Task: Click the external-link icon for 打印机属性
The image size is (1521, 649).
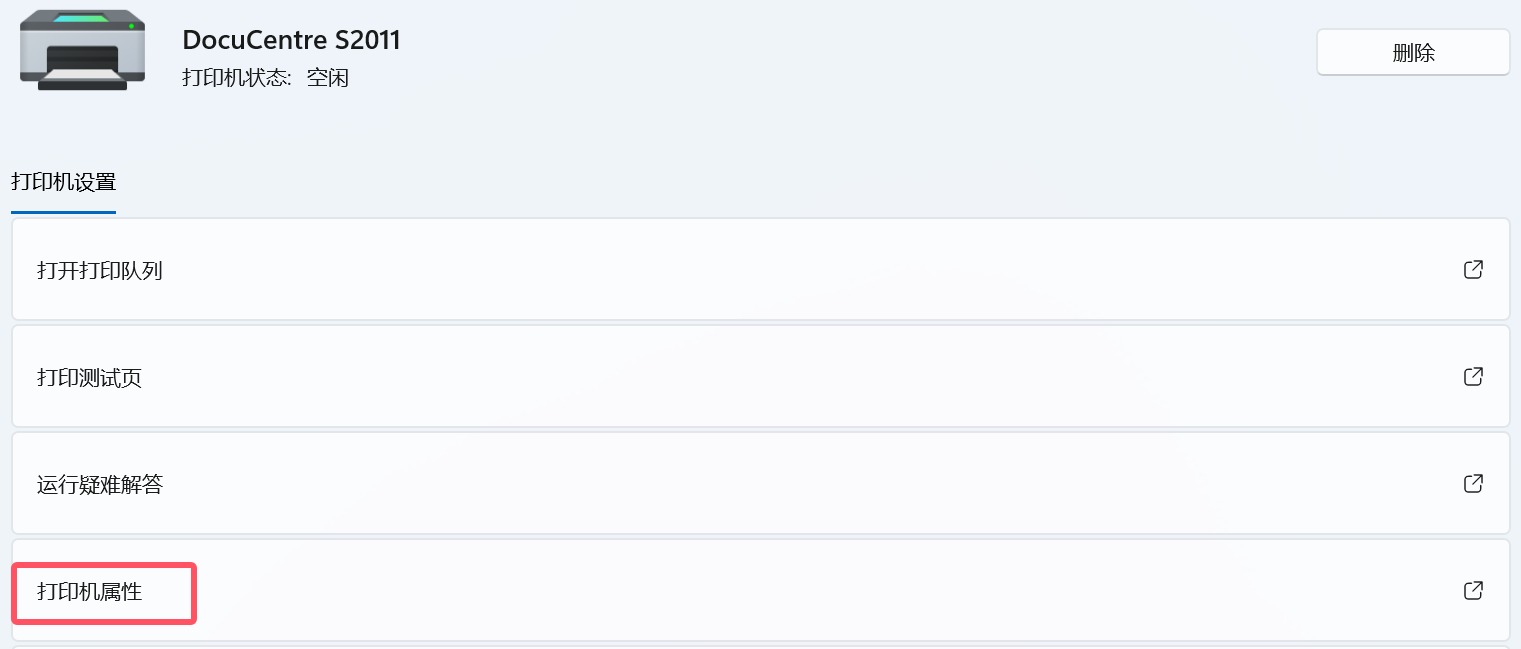Action: (1472, 591)
